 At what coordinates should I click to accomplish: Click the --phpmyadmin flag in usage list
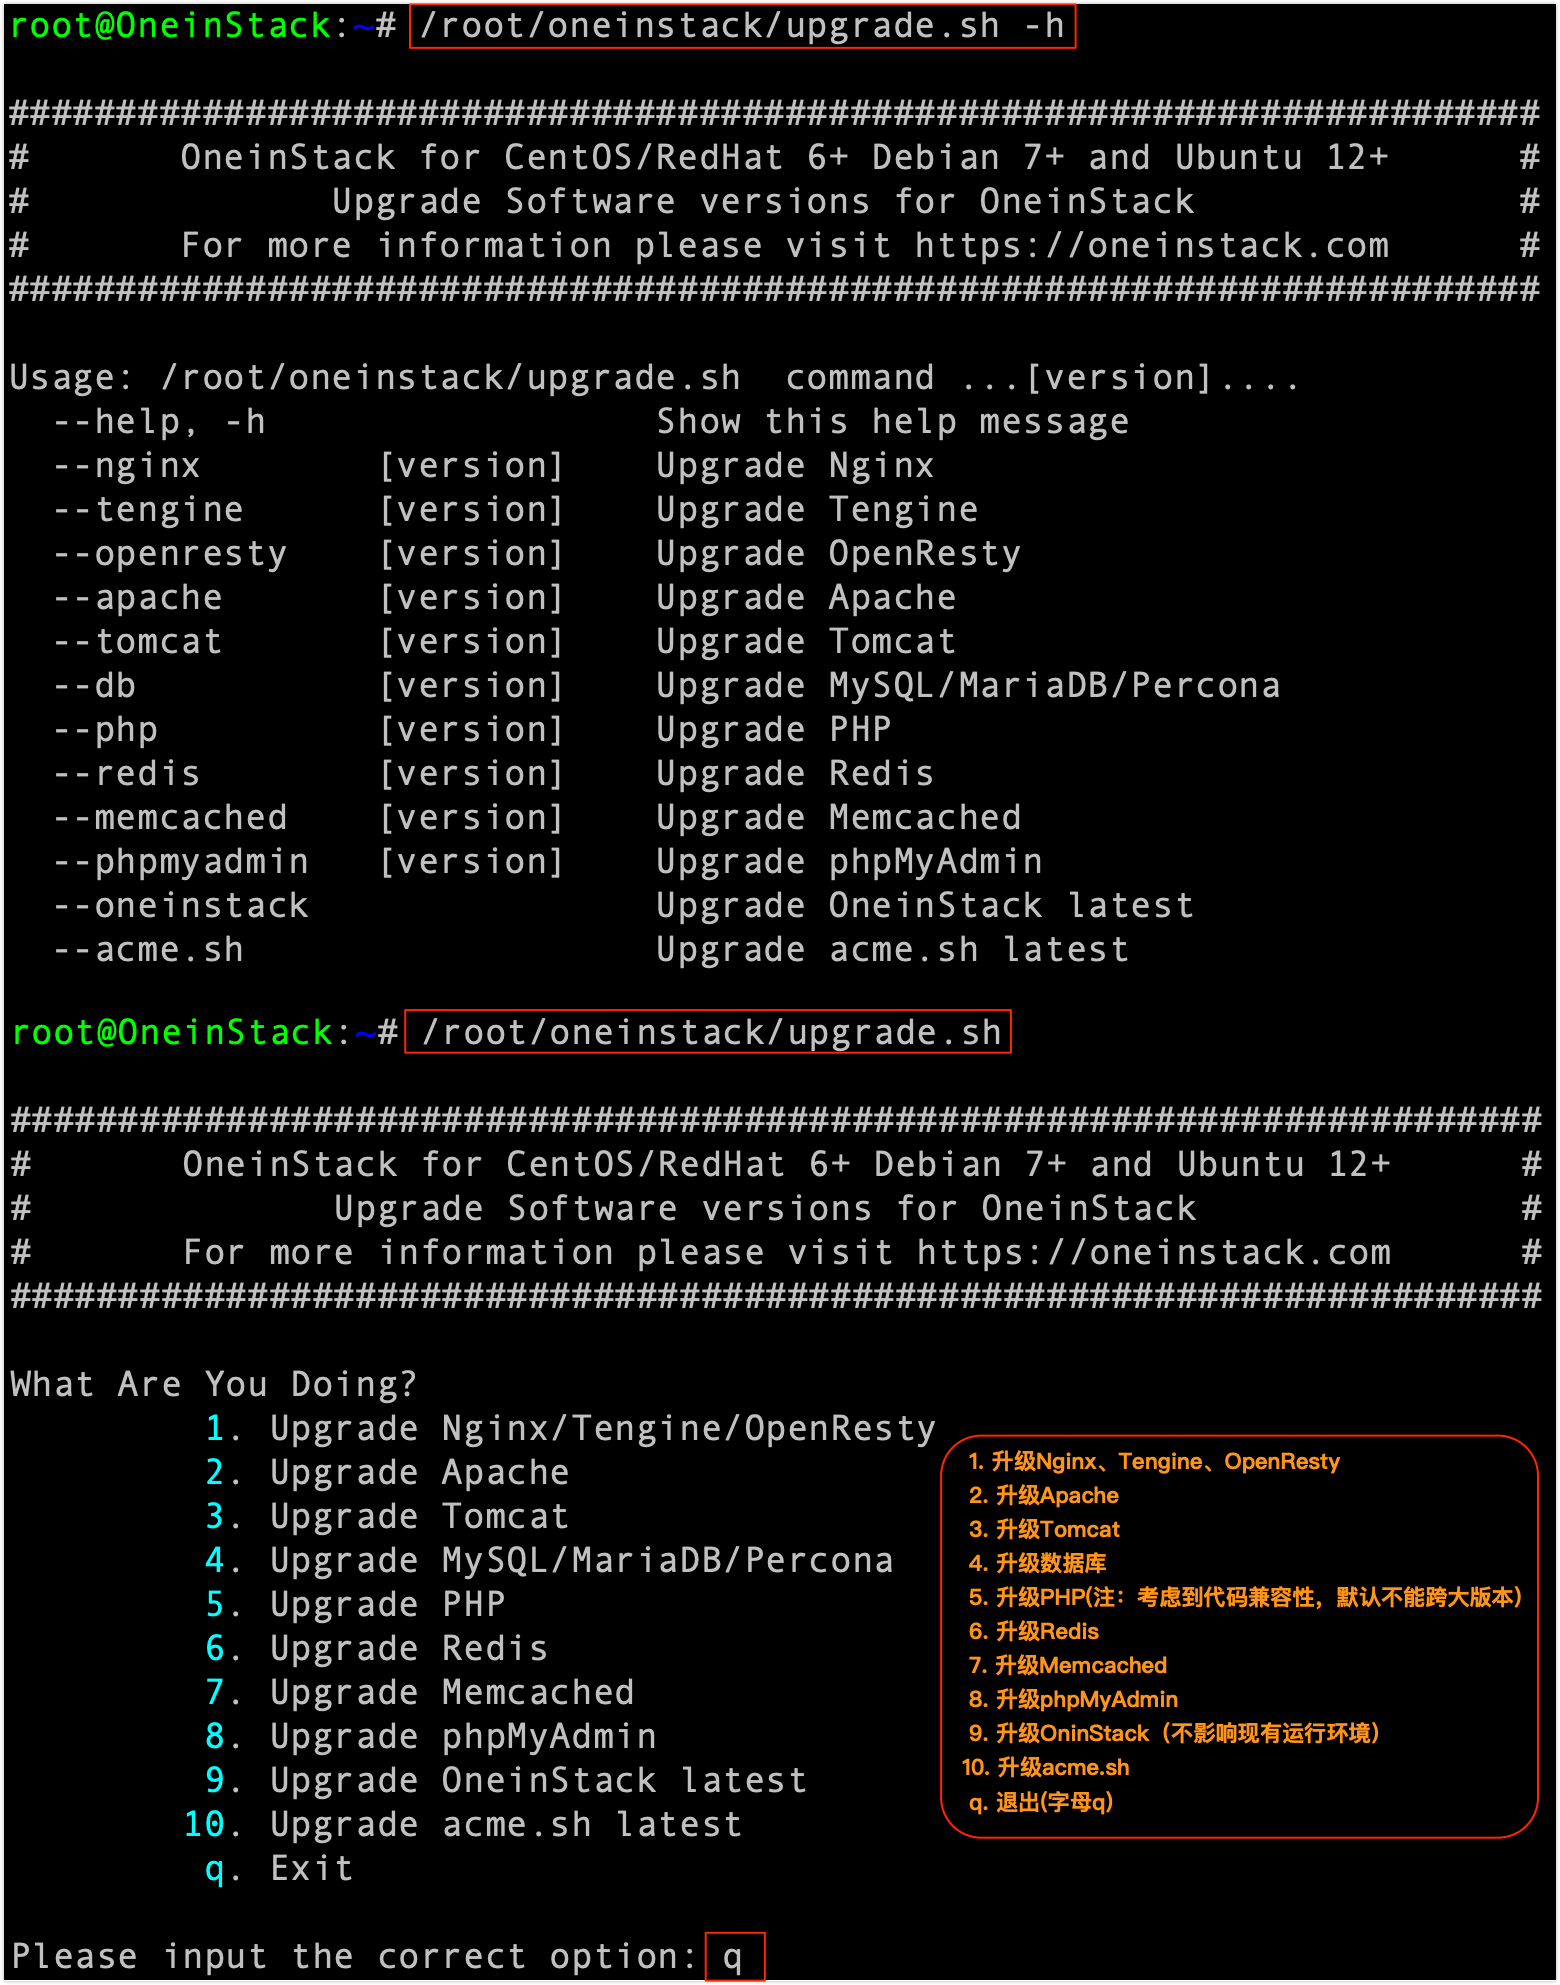181,861
